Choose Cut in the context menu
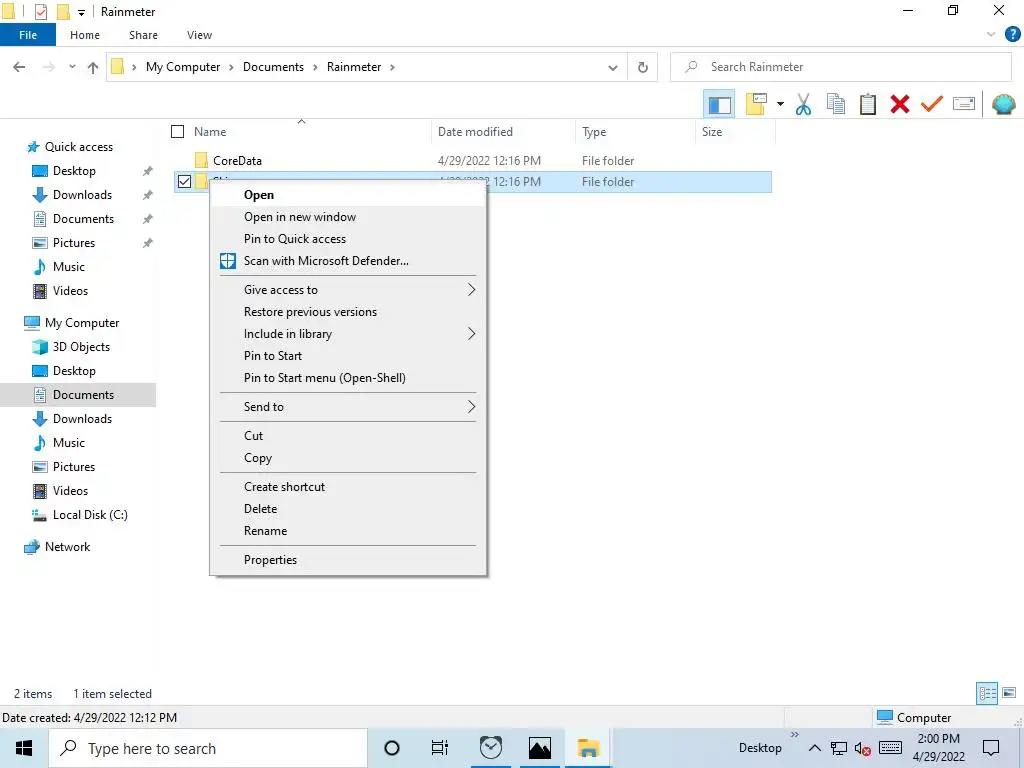The height and width of the screenshot is (768, 1024). [348, 436]
